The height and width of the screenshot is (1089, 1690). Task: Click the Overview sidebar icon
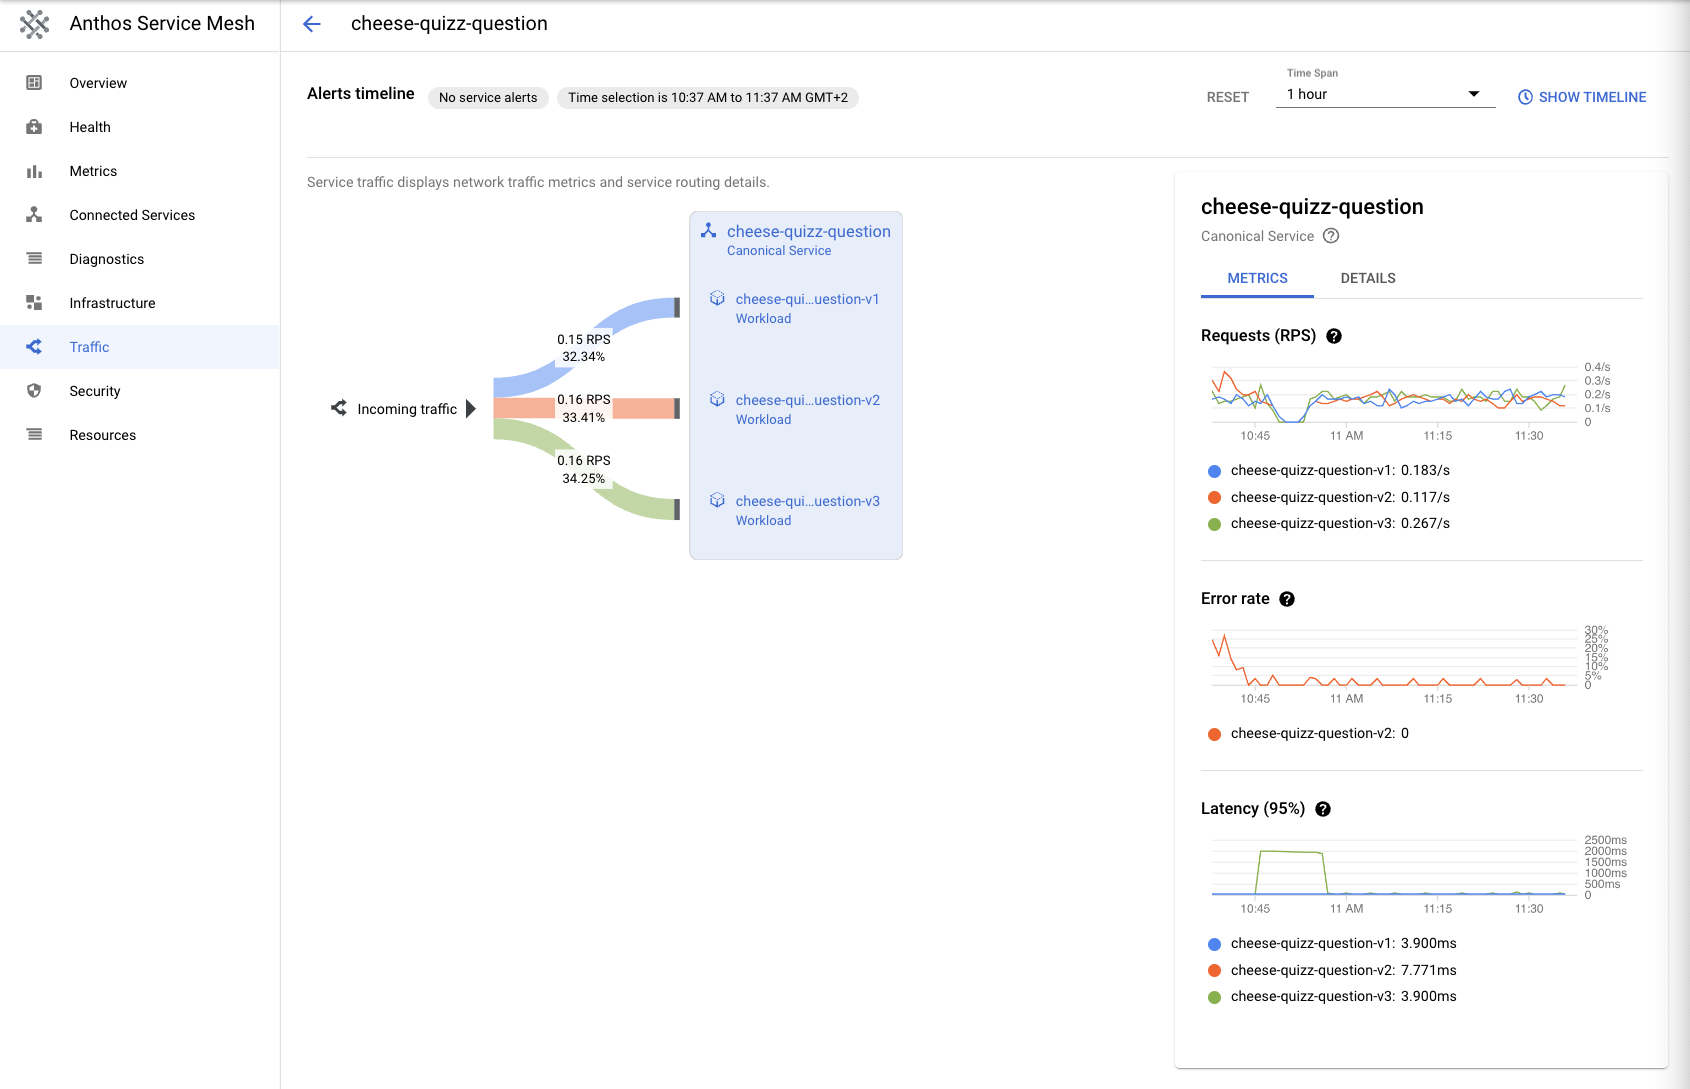[x=34, y=83]
